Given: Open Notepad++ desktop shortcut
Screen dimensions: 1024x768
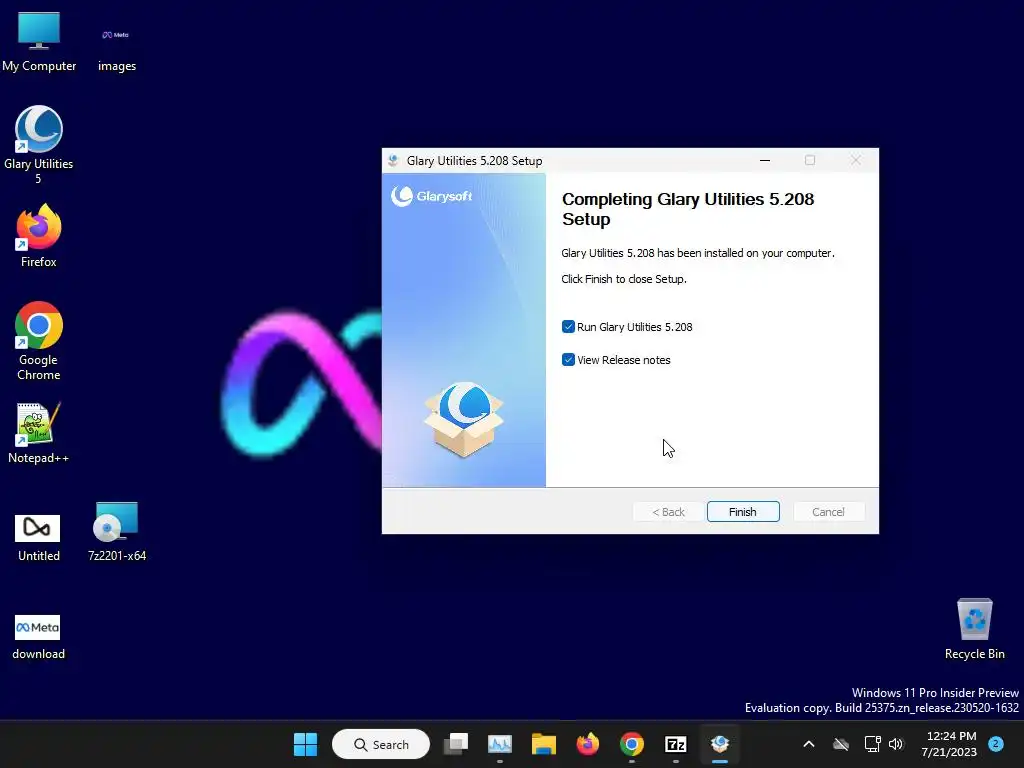Looking at the screenshot, I should coord(39,432).
